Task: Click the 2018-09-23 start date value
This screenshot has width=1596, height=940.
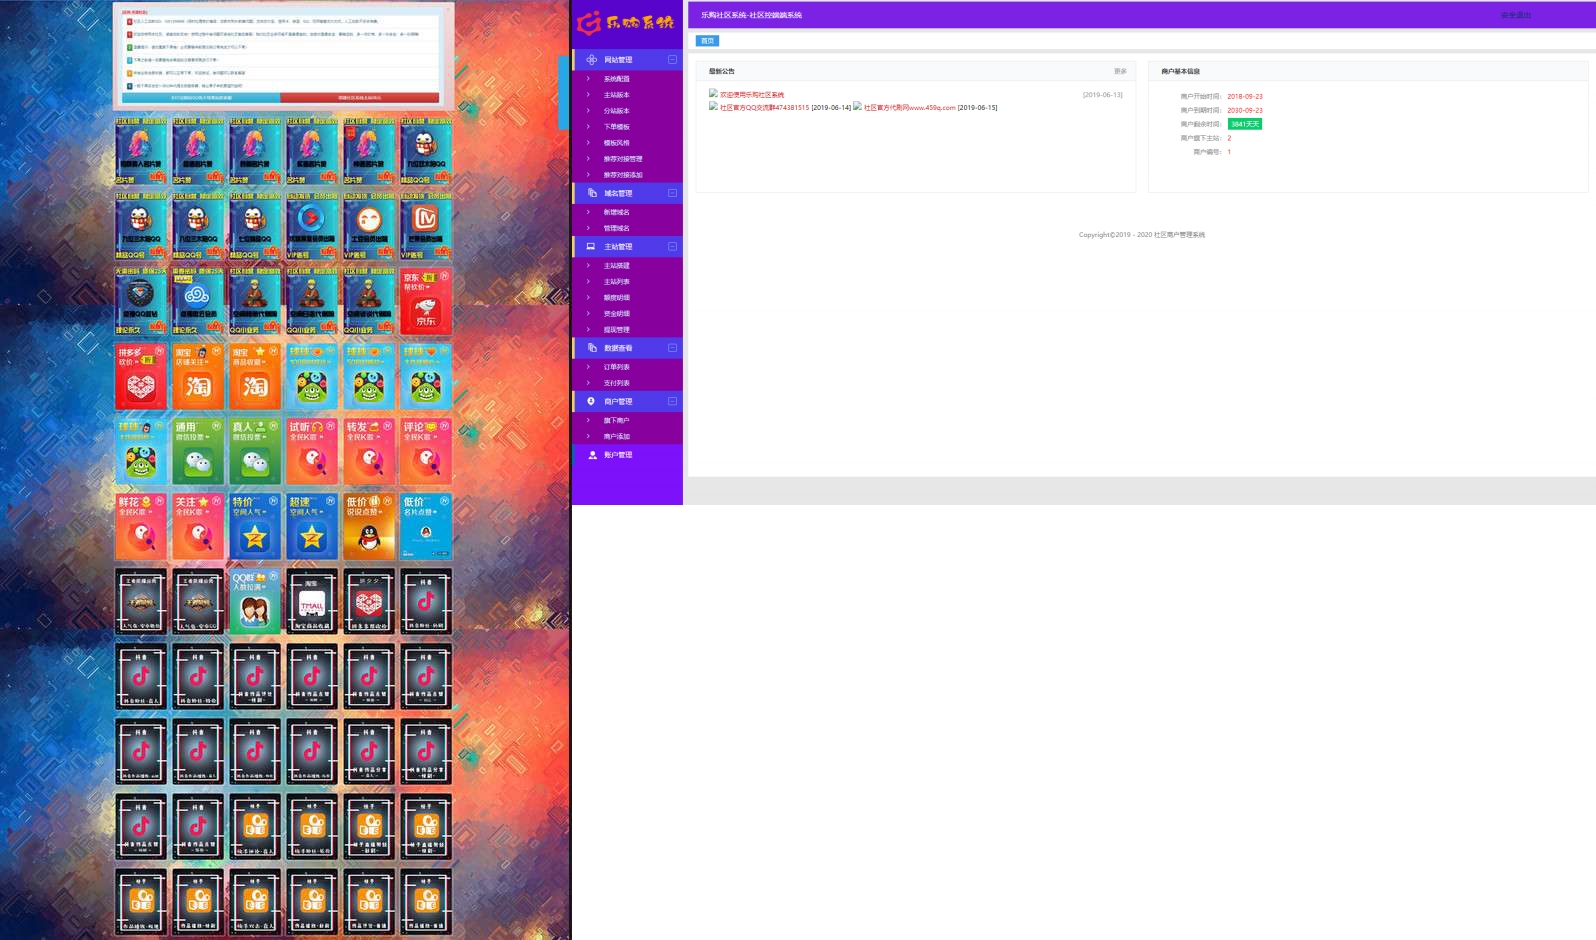Action: click(x=1245, y=97)
